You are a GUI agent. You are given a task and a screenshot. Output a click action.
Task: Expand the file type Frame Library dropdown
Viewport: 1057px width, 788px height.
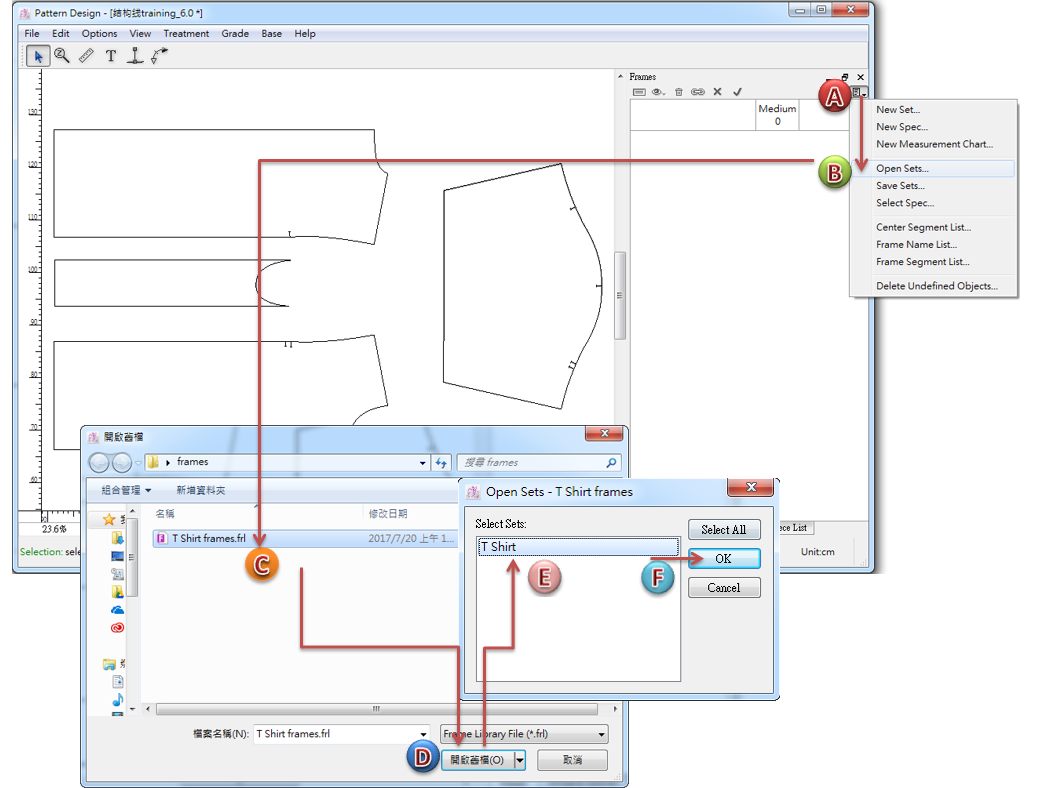[x=601, y=735]
